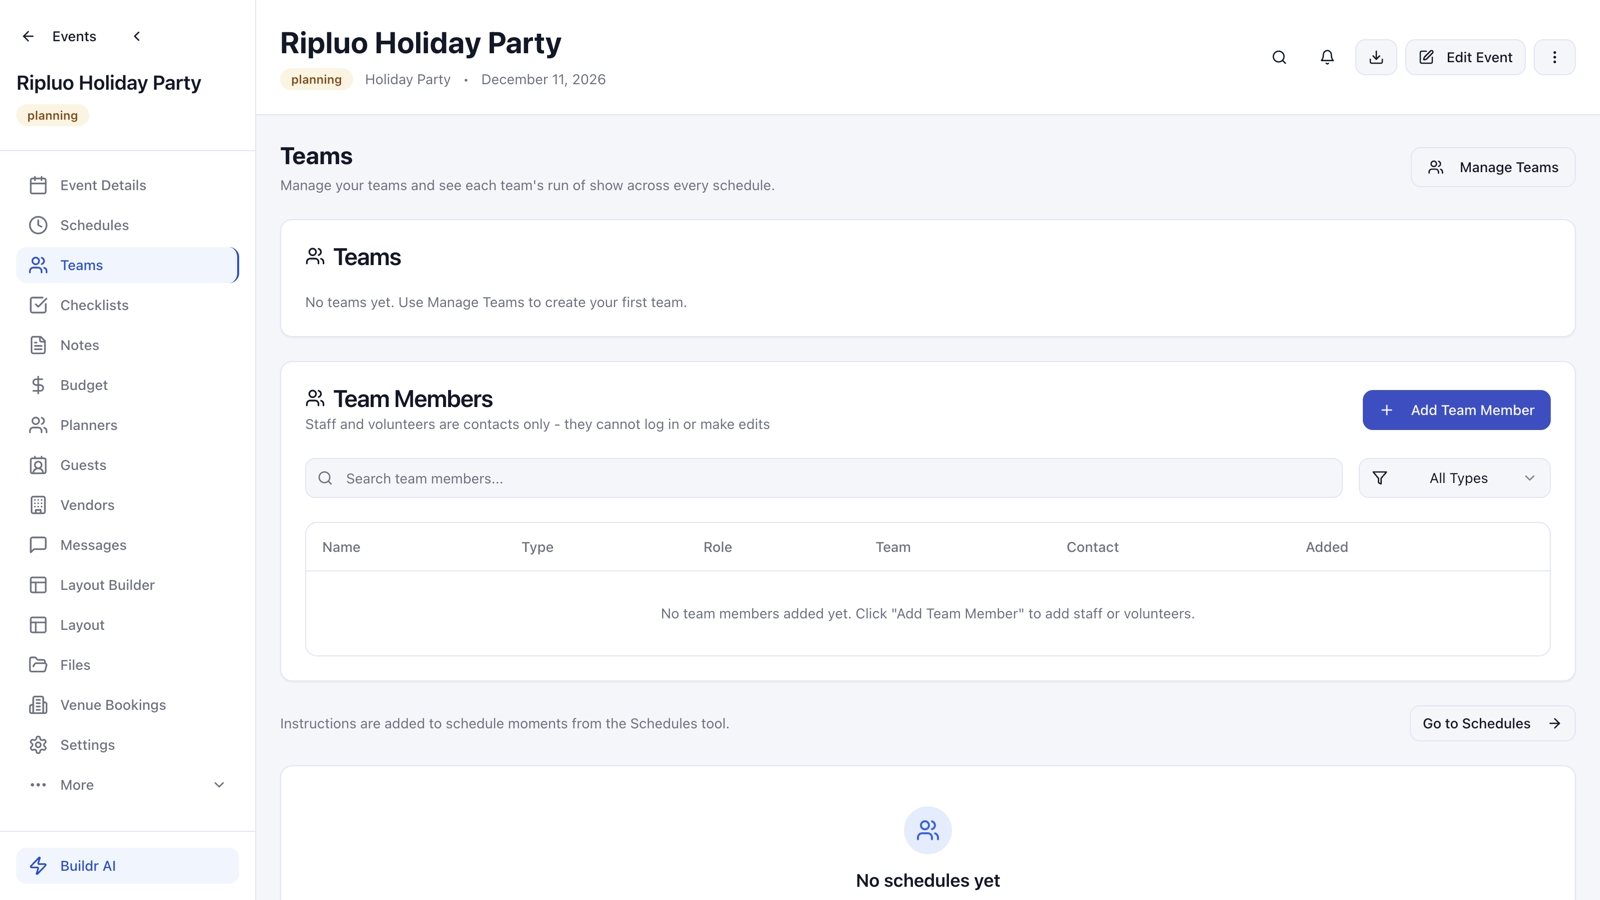Click Events breadcrumb link
This screenshot has height=900, width=1600.
coord(74,36)
